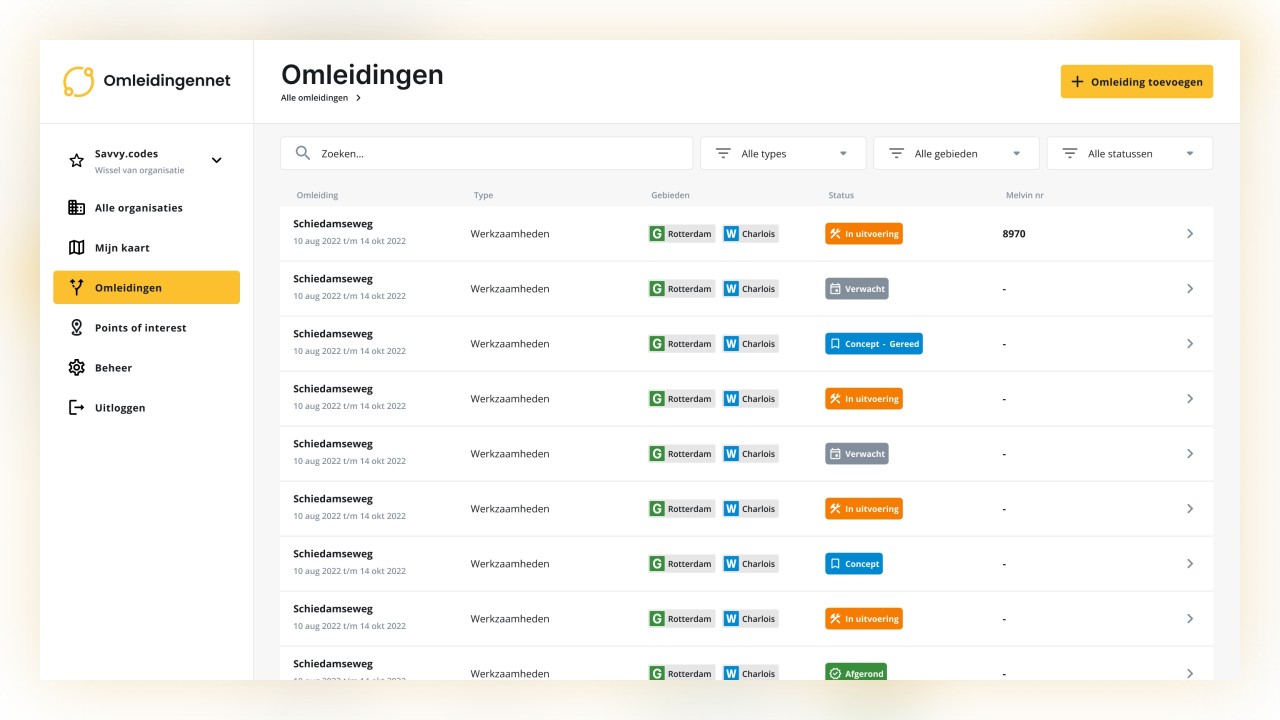
Task: Click the filter icon in Alle types
Action: (723, 154)
